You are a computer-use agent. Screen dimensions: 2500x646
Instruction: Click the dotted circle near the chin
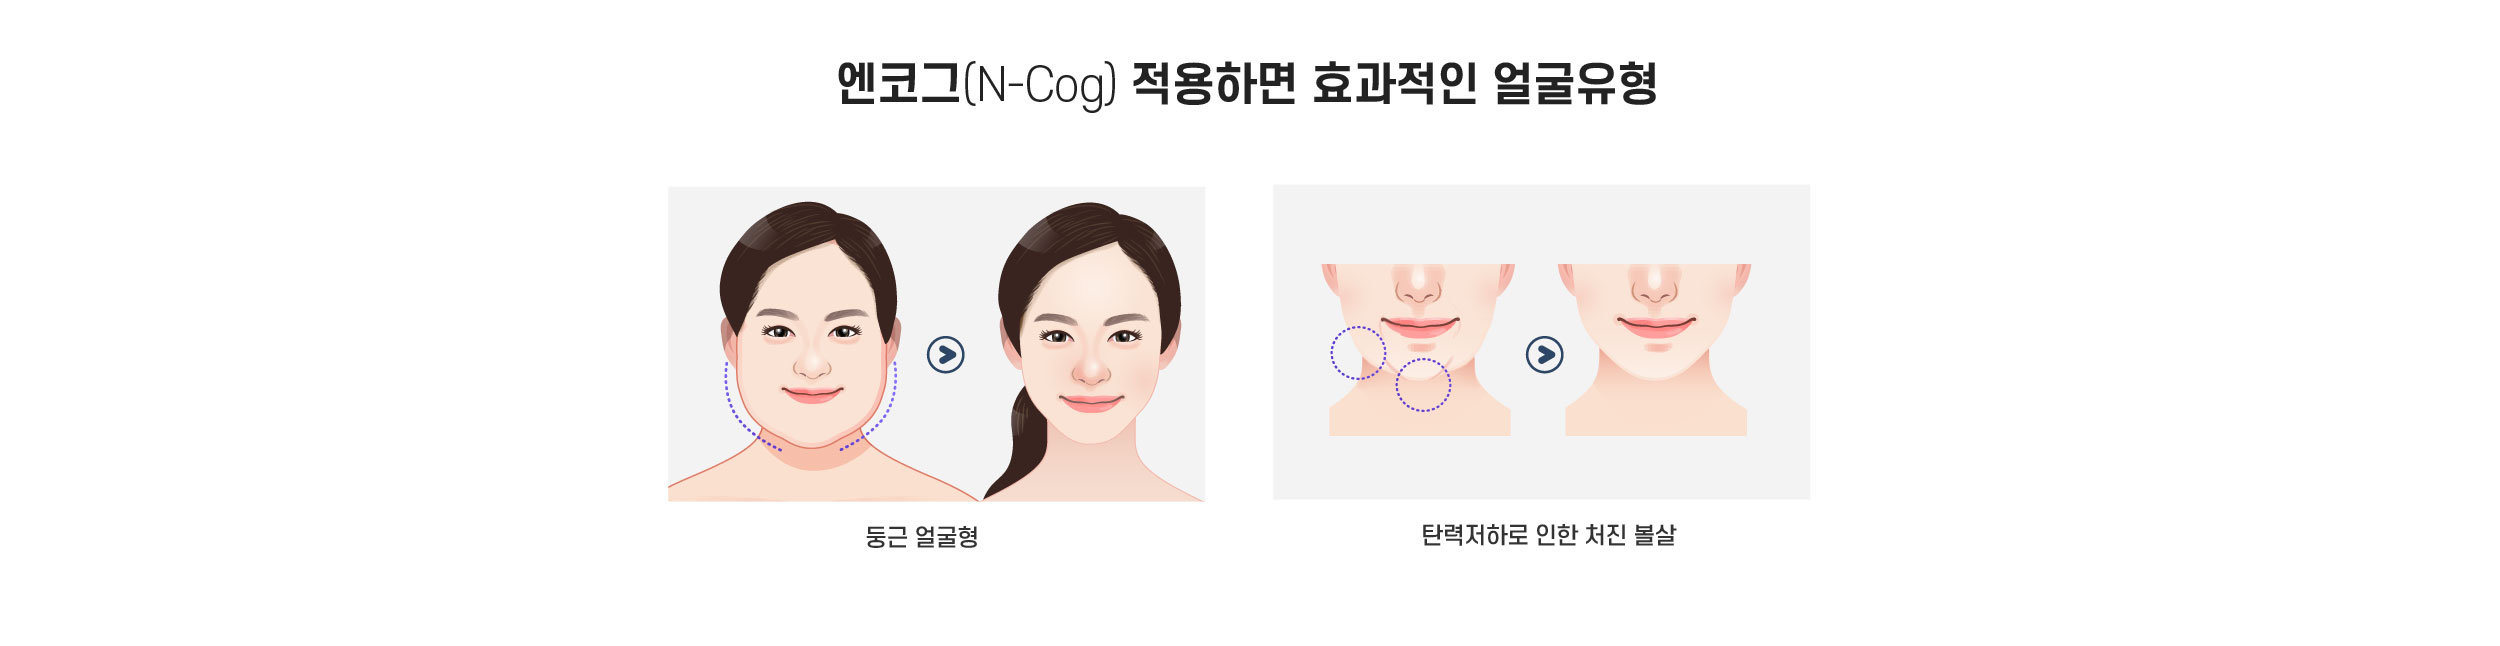(1423, 385)
